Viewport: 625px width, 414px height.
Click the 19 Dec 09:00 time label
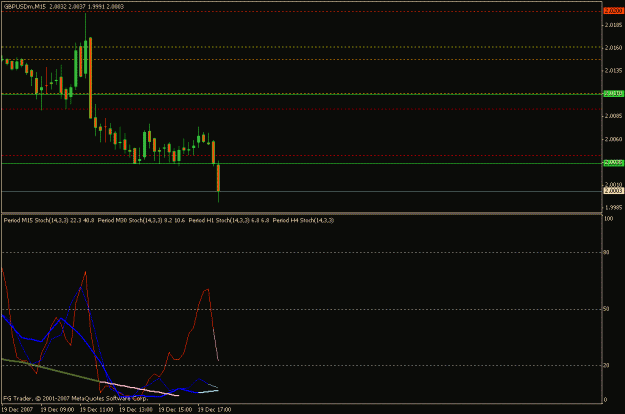point(57,409)
